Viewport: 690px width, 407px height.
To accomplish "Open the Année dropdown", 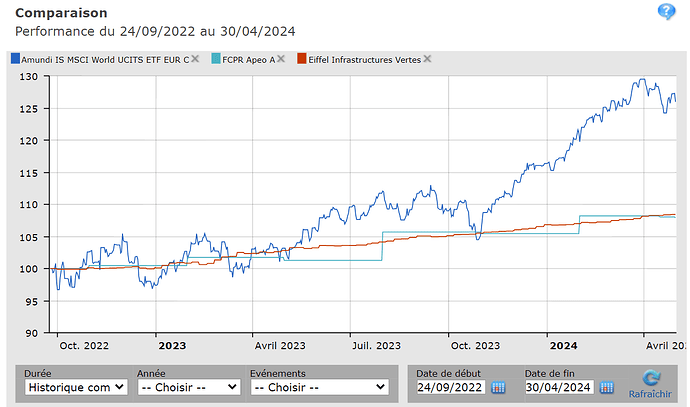I will pyautogui.click(x=189, y=387).
